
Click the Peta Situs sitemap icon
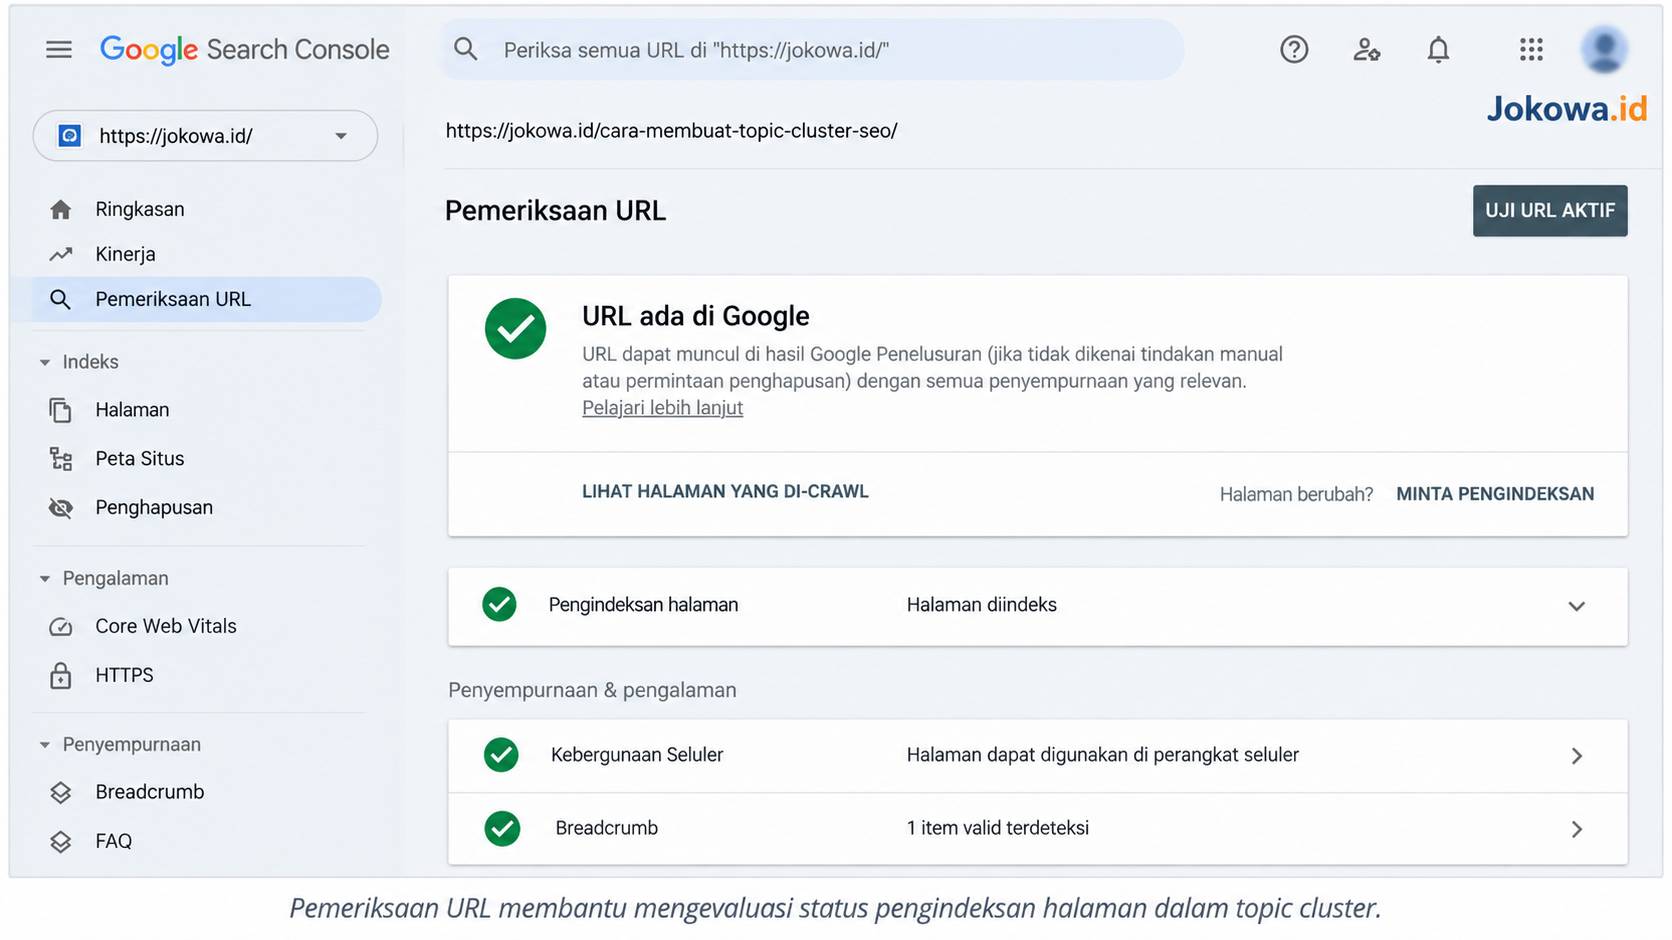tap(61, 459)
